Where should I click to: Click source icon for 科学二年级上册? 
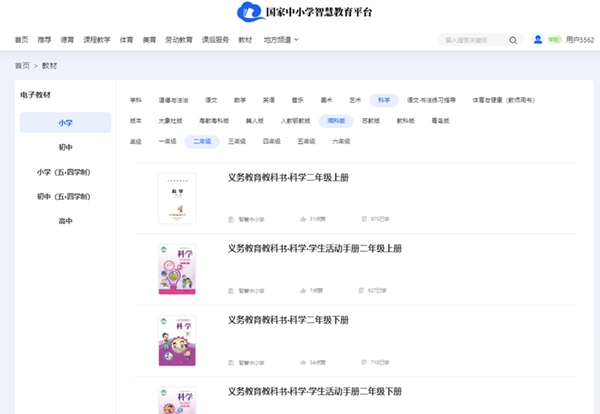[x=231, y=219]
